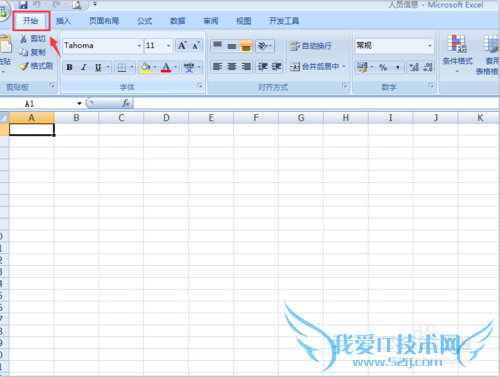The width and height of the screenshot is (500, 377).
Task: Select column H header
Action: [x=346, y=118]
